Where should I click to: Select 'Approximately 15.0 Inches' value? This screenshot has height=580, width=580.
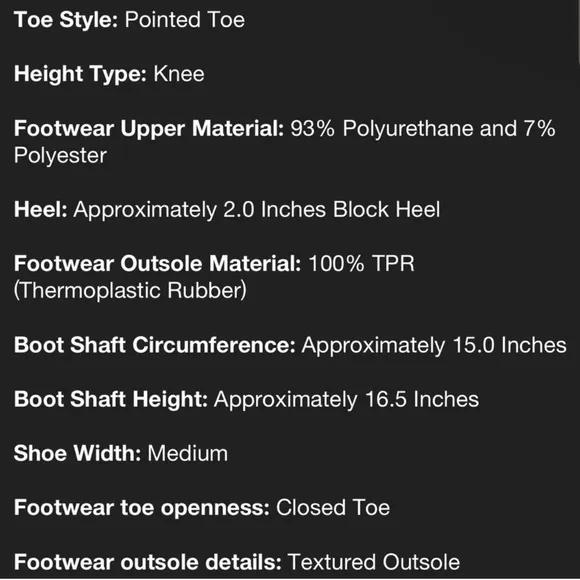pos(434,345)
